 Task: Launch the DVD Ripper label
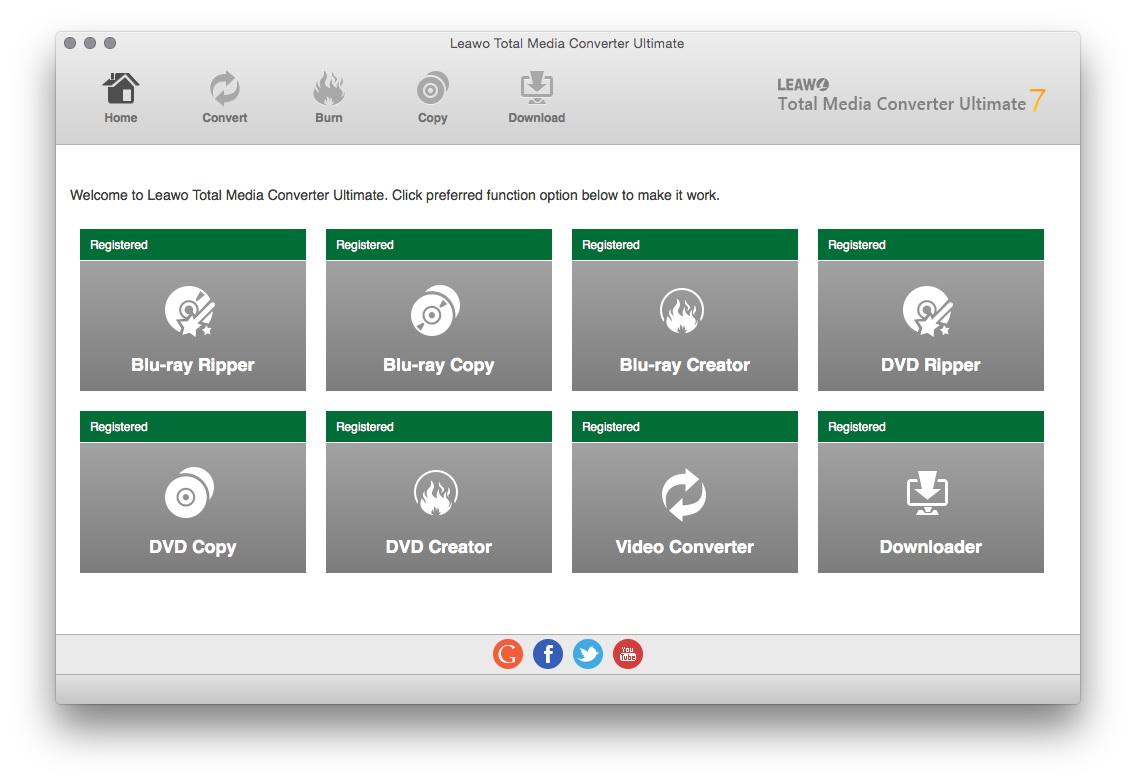click(x=930, y=365)
